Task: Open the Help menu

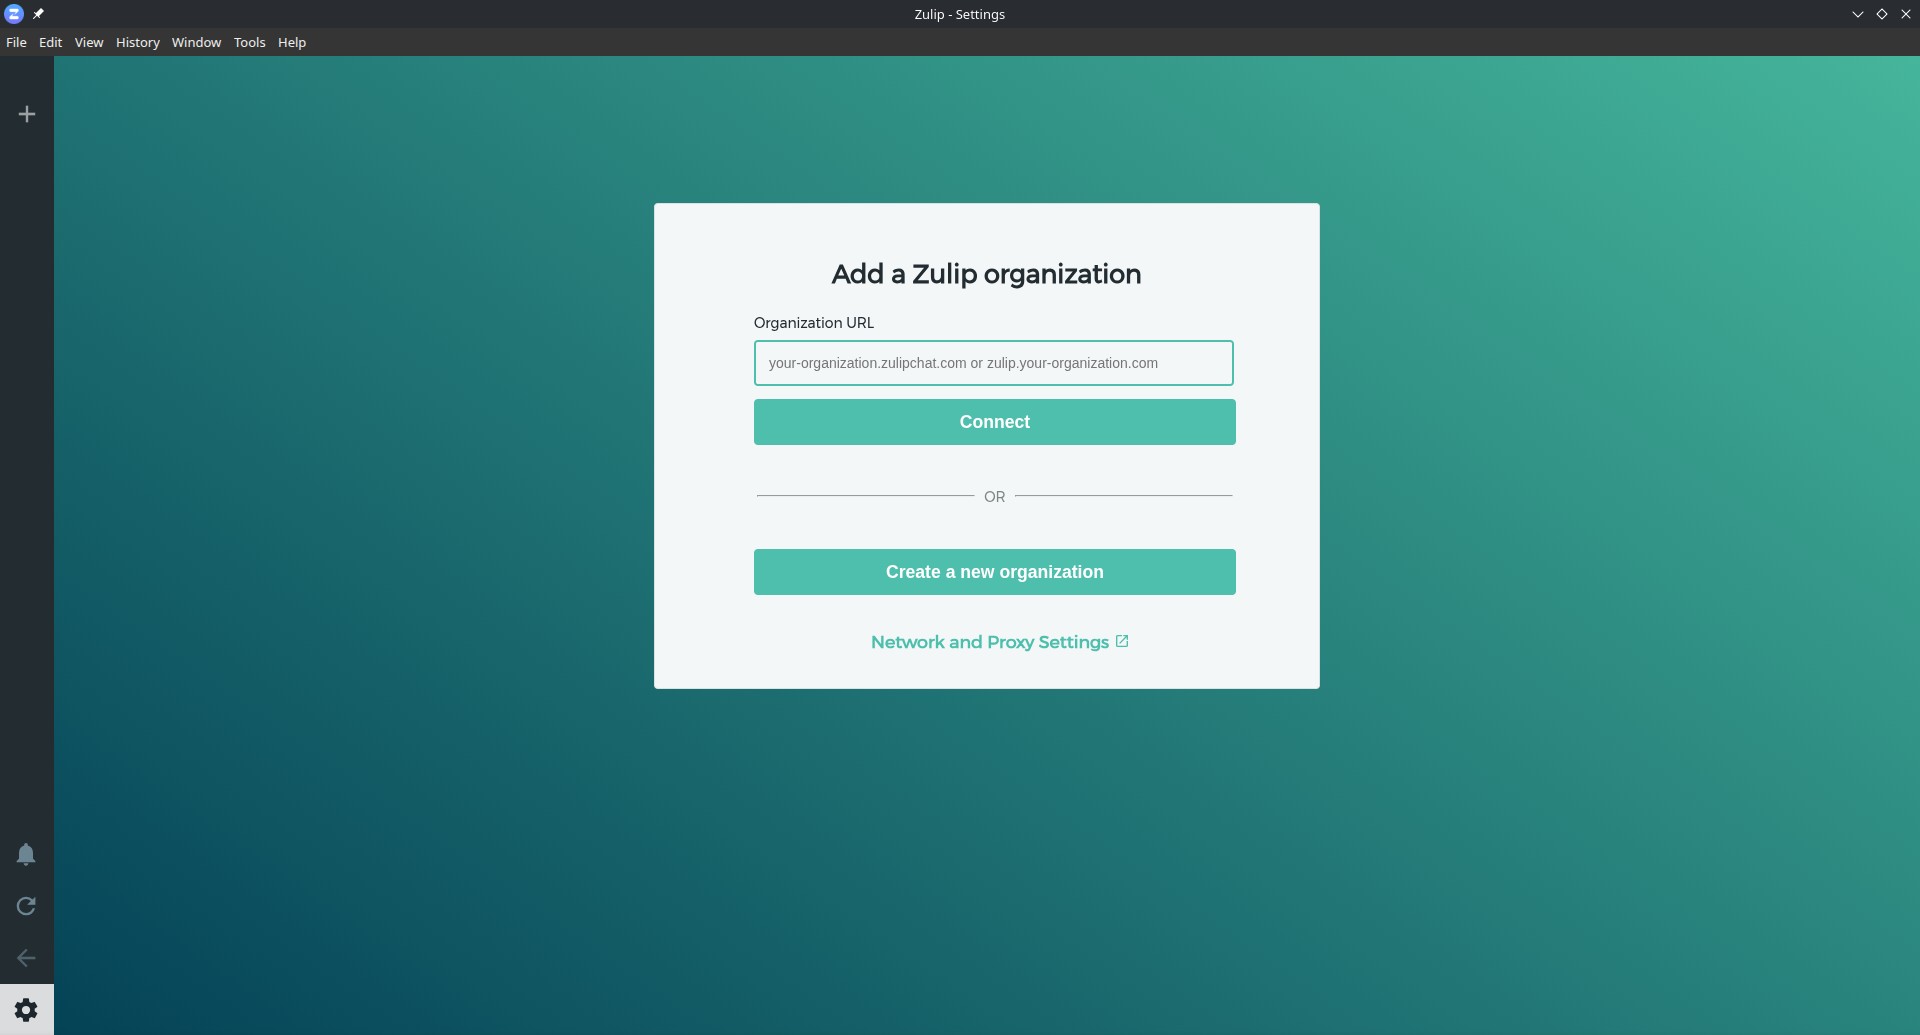Action: click(x=292, y=42)
